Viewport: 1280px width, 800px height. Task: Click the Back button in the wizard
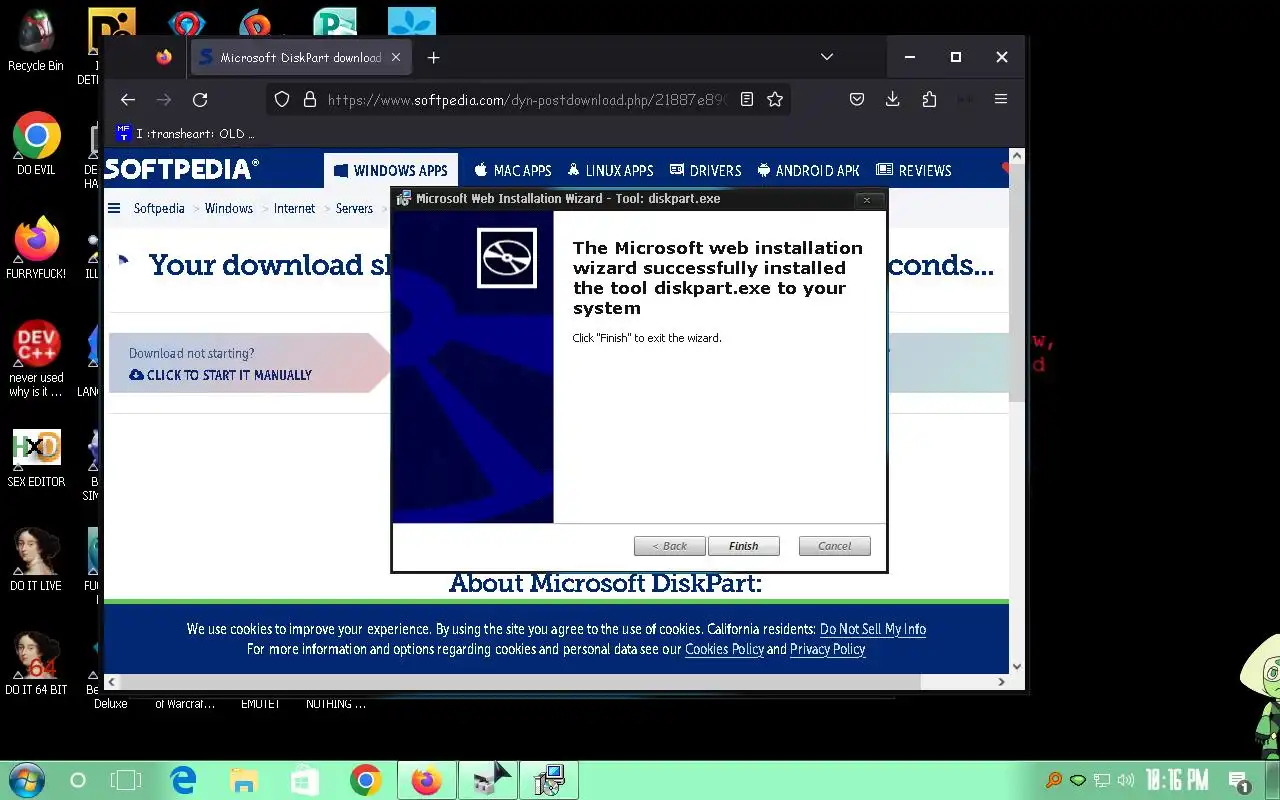click(670, 546)
